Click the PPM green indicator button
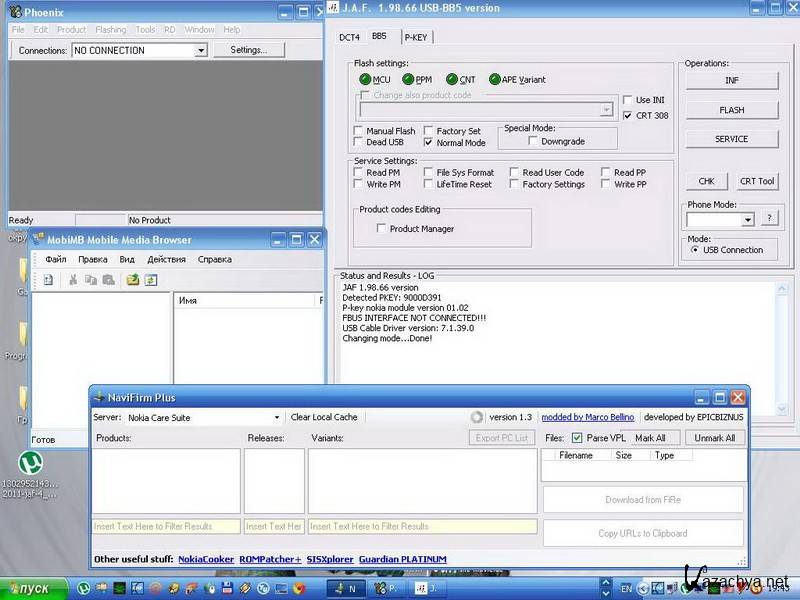This screenshot has width=800, height=600. (x=407, y=79)
